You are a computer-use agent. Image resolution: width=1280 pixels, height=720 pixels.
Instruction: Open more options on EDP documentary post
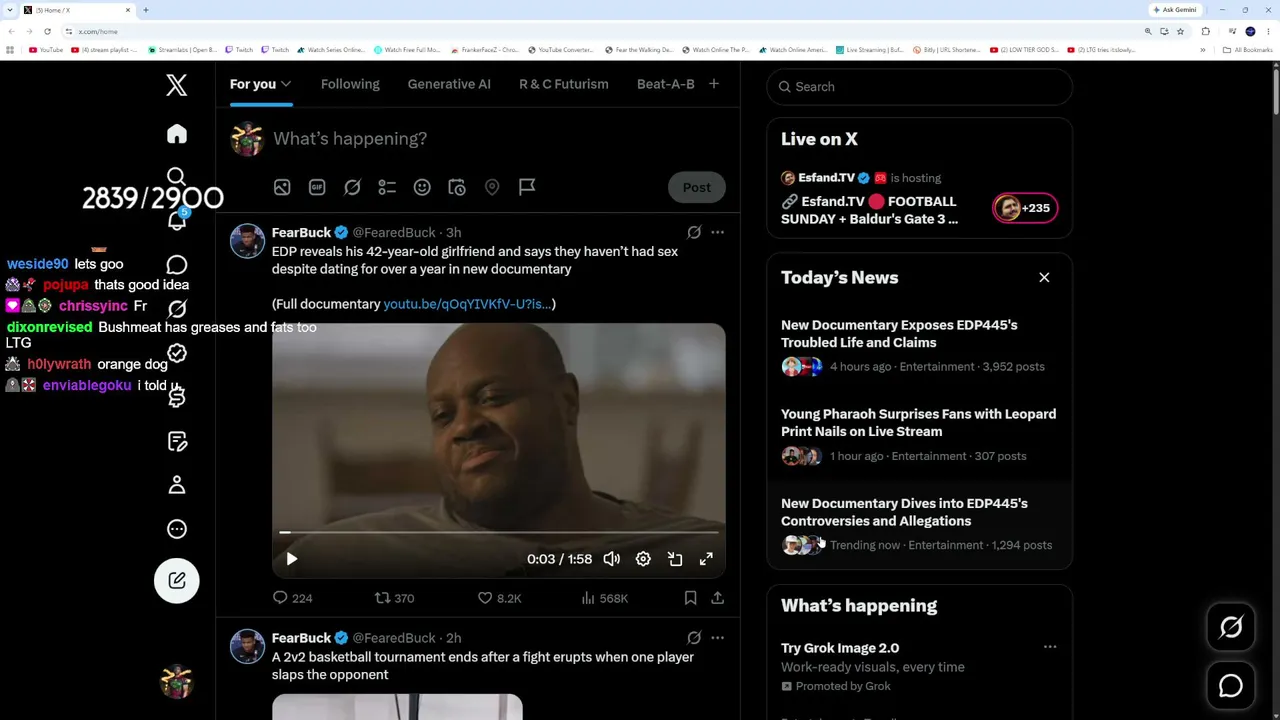point(717,232)
